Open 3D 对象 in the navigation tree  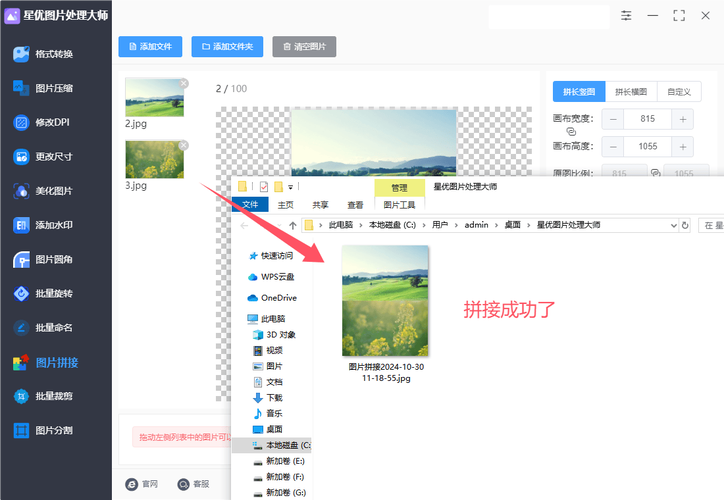274,335
